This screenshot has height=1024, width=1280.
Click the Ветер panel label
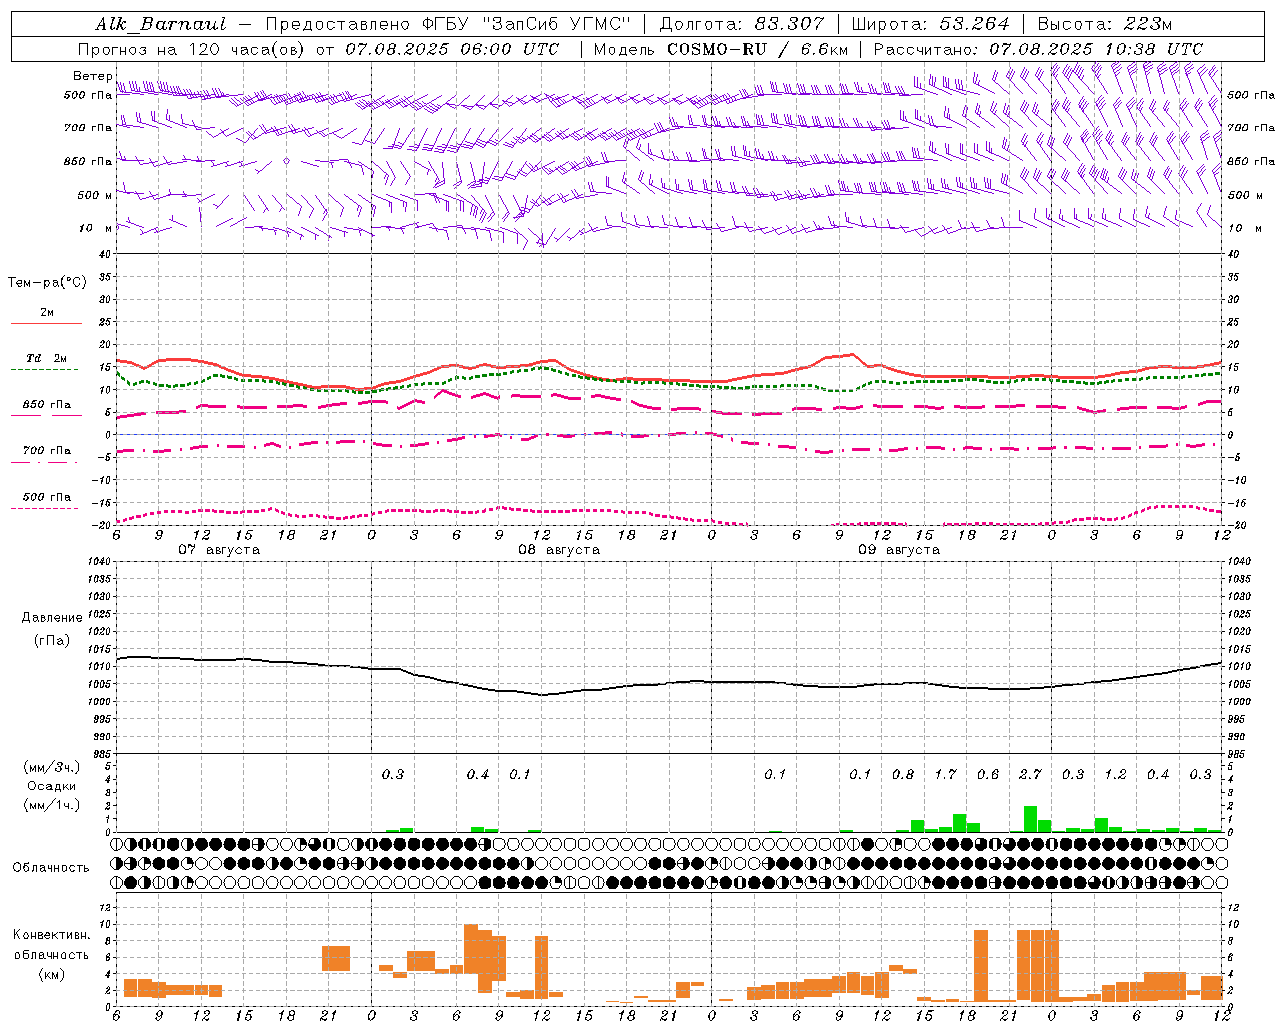pos(92,76)
